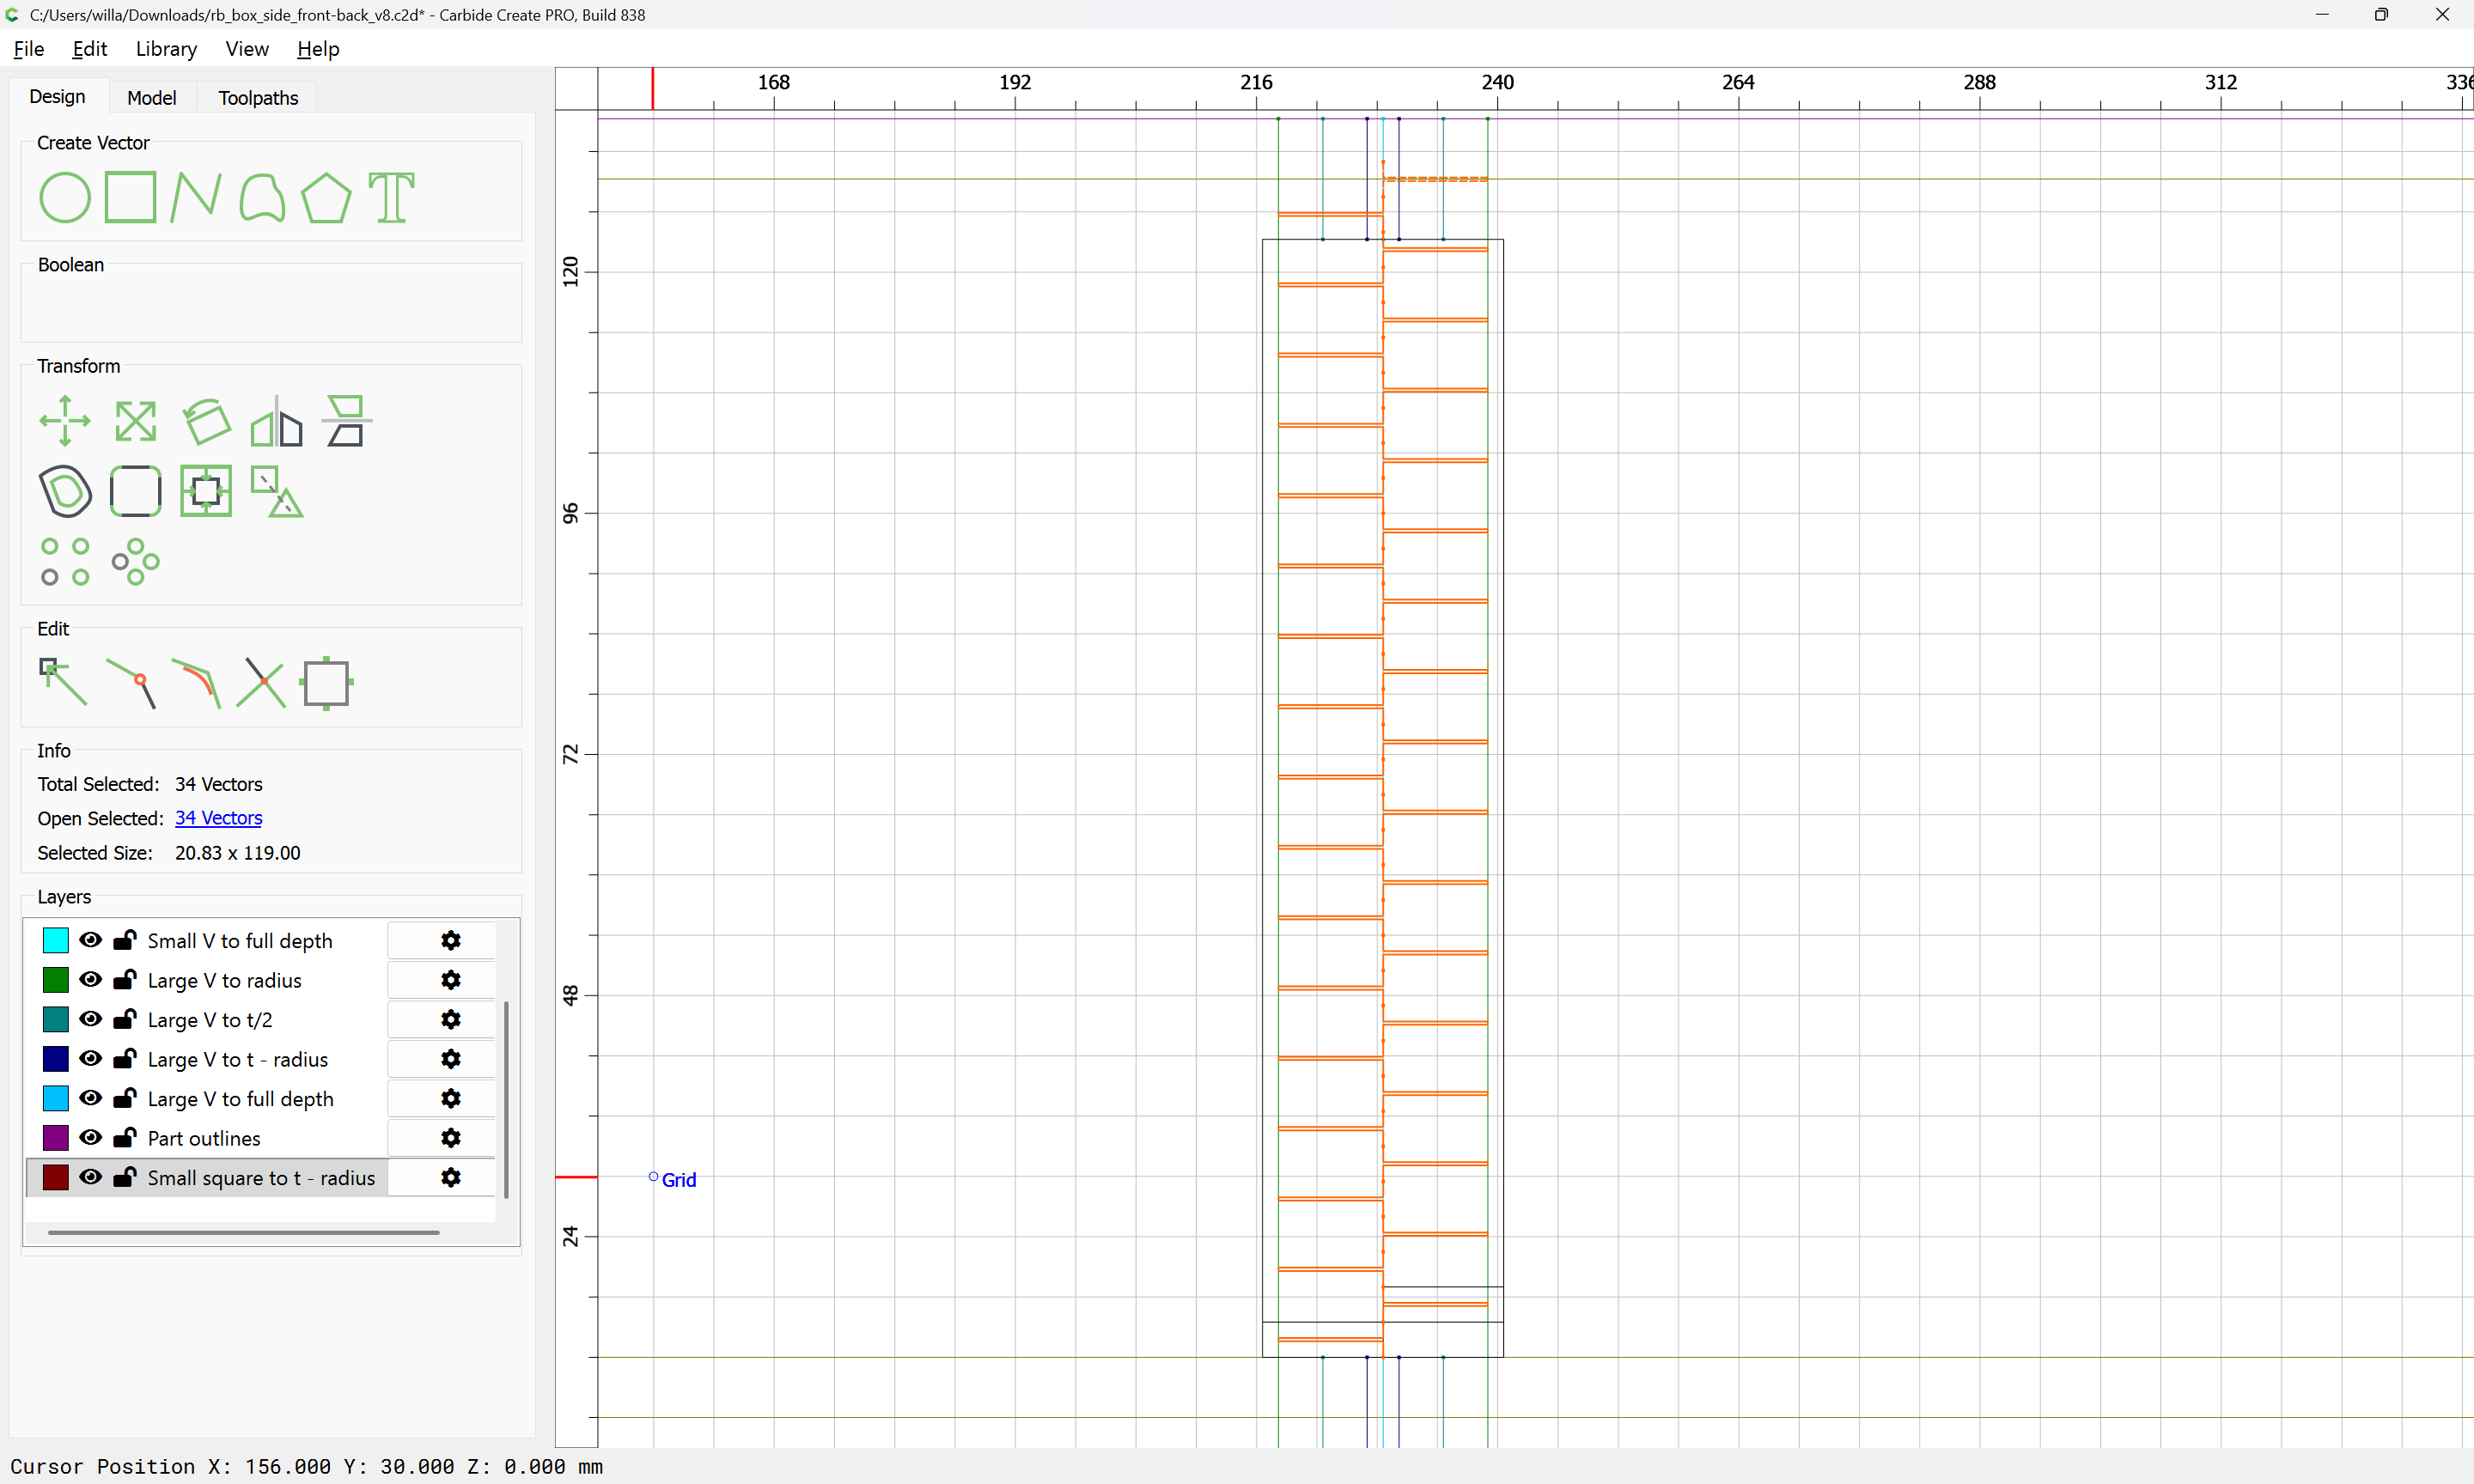The width and height of the screenshot is (2474, 1484).
Task: Click the Move transform tool
Action: pos(65,421)
